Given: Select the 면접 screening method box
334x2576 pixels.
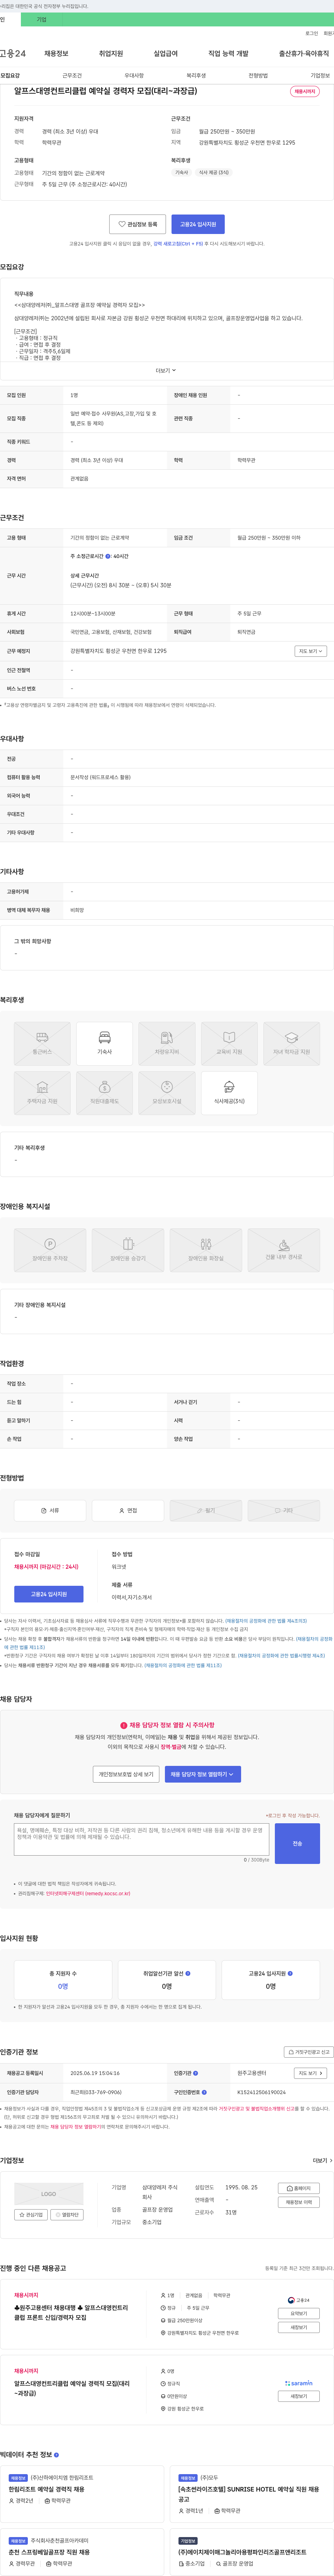Looking at the screenshot, I should pyautogui.click(x=128, y=1510).
